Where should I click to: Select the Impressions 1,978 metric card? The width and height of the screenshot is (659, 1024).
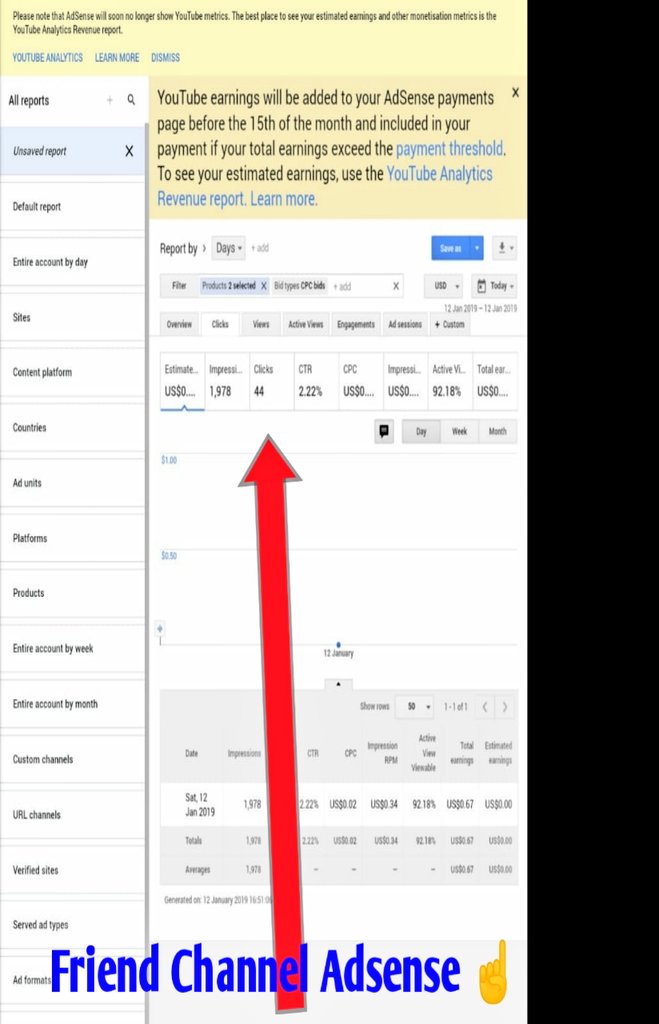coord(227,381)
